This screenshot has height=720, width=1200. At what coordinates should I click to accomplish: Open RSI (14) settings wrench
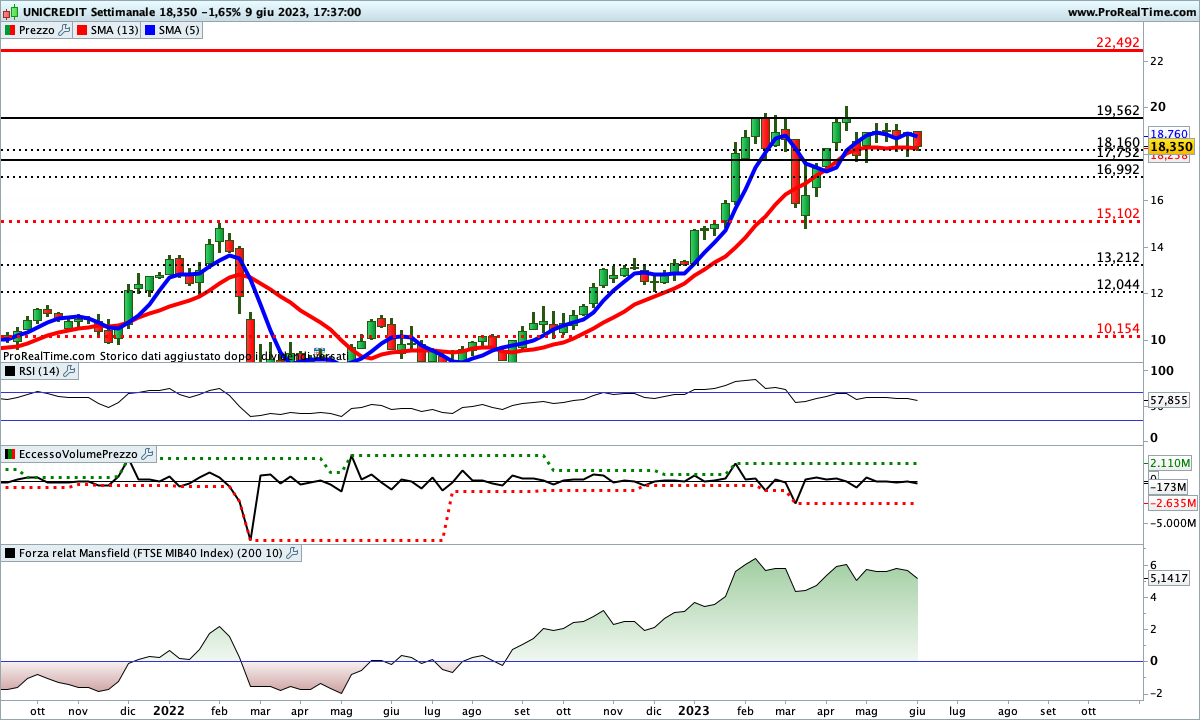[69, 371]
